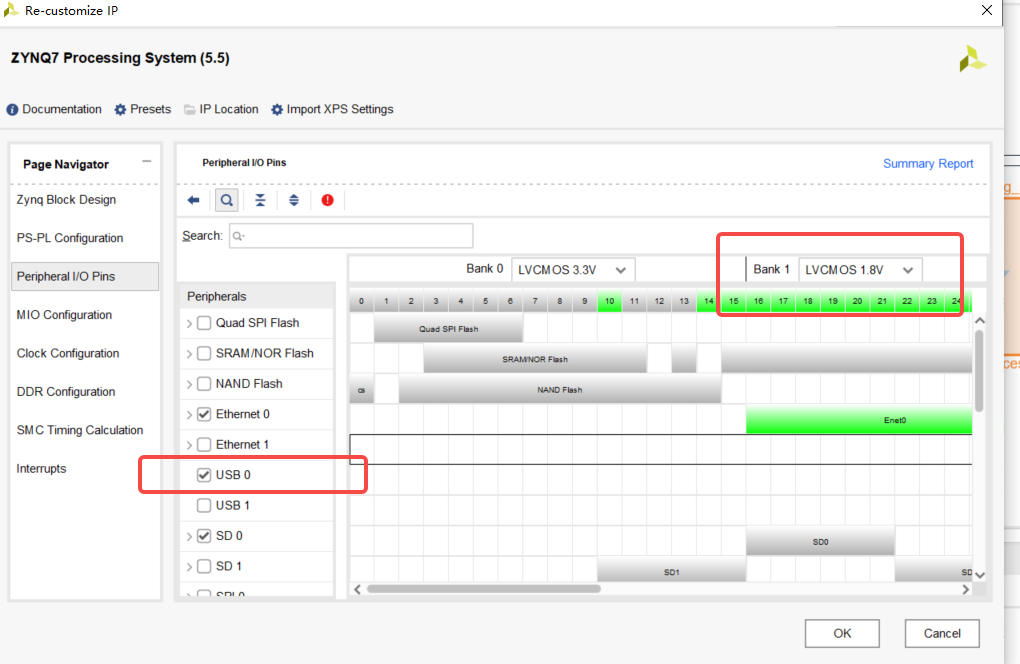Click the Import XPS Settings link

pyautogui.click(x=340, y=109)
